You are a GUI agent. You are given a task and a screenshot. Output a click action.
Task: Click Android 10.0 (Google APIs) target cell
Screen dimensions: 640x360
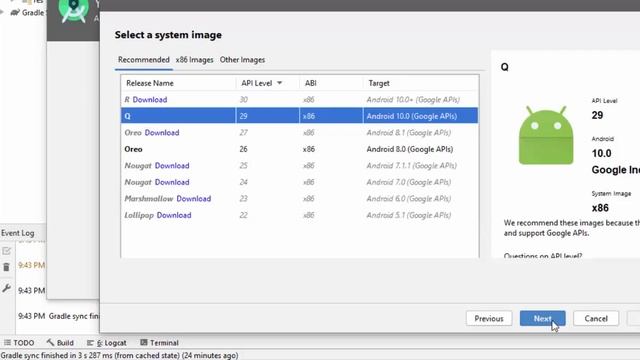[x=411, y=116]
